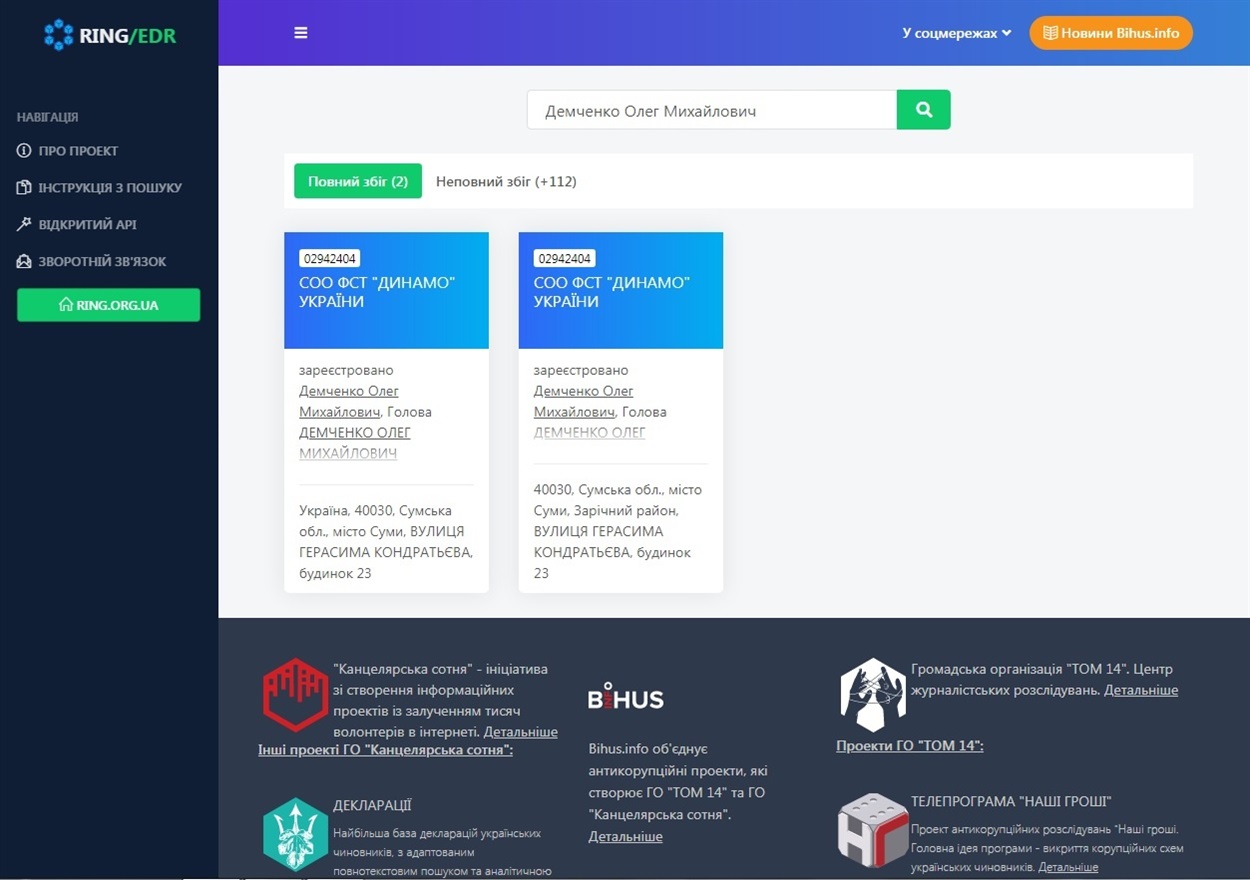Click first card's address starting with Україна, 40030
The height and width of the screenshot is (880, 1250).
(386, 542)
